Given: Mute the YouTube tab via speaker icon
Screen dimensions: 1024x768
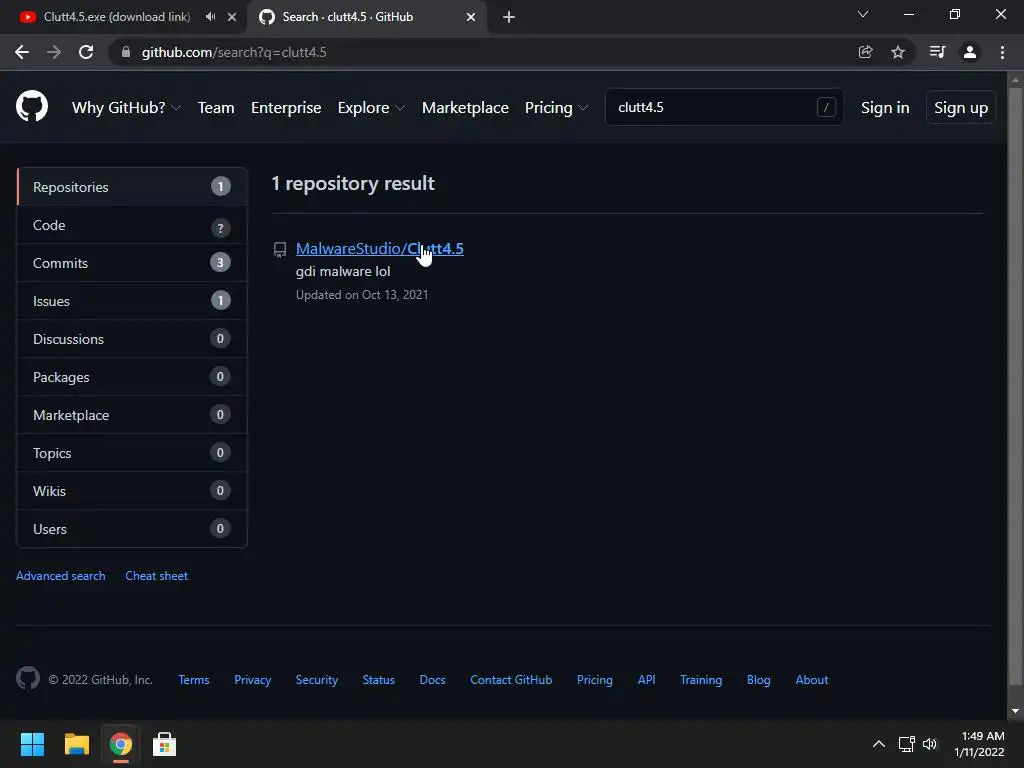Looking at the screenshot, I should [x=210, y=17].
